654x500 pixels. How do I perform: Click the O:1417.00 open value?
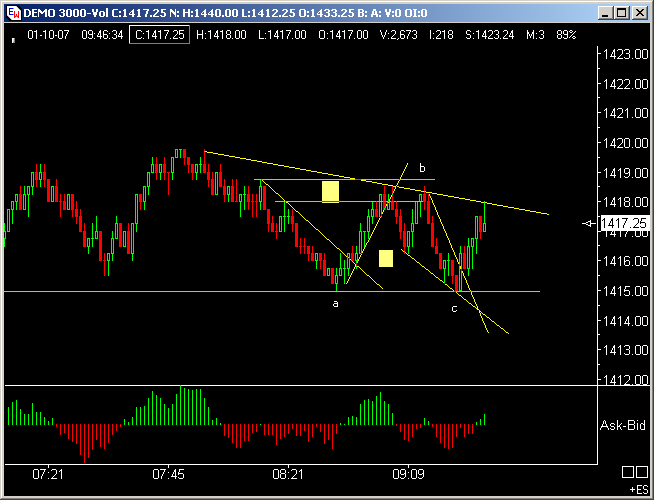[x=343, y=35]
